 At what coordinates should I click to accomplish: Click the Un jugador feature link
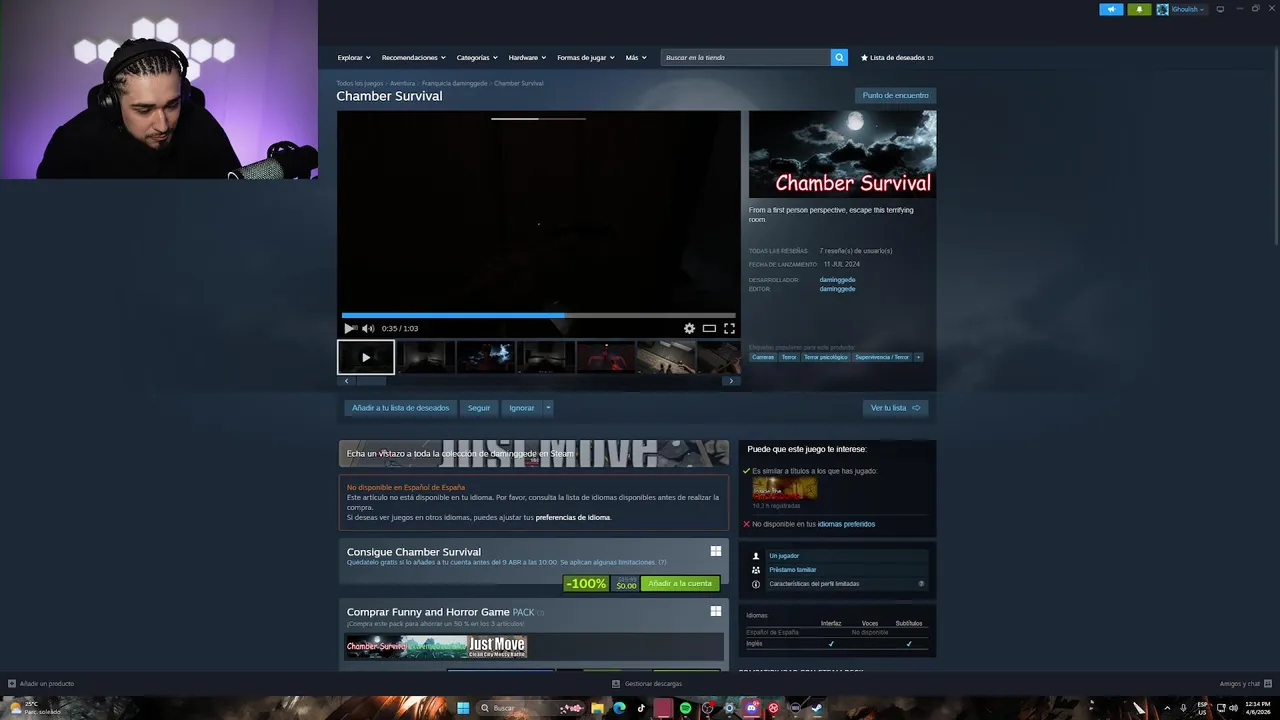point(784,556)
